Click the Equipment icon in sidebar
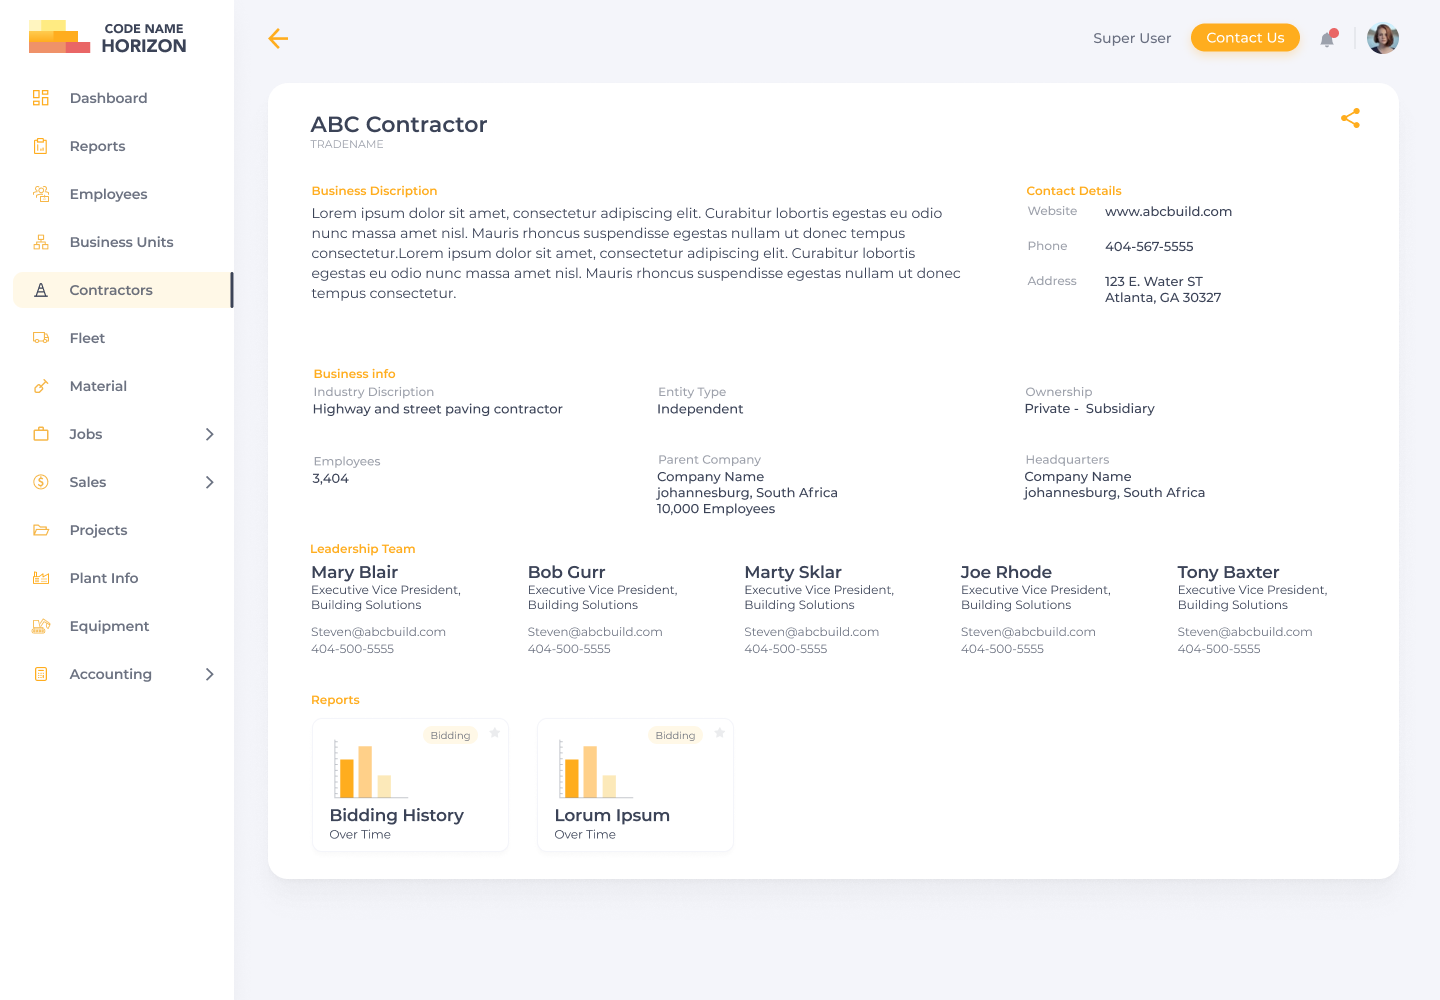Screen dimensions: 1440x1000 pos(41,626)
